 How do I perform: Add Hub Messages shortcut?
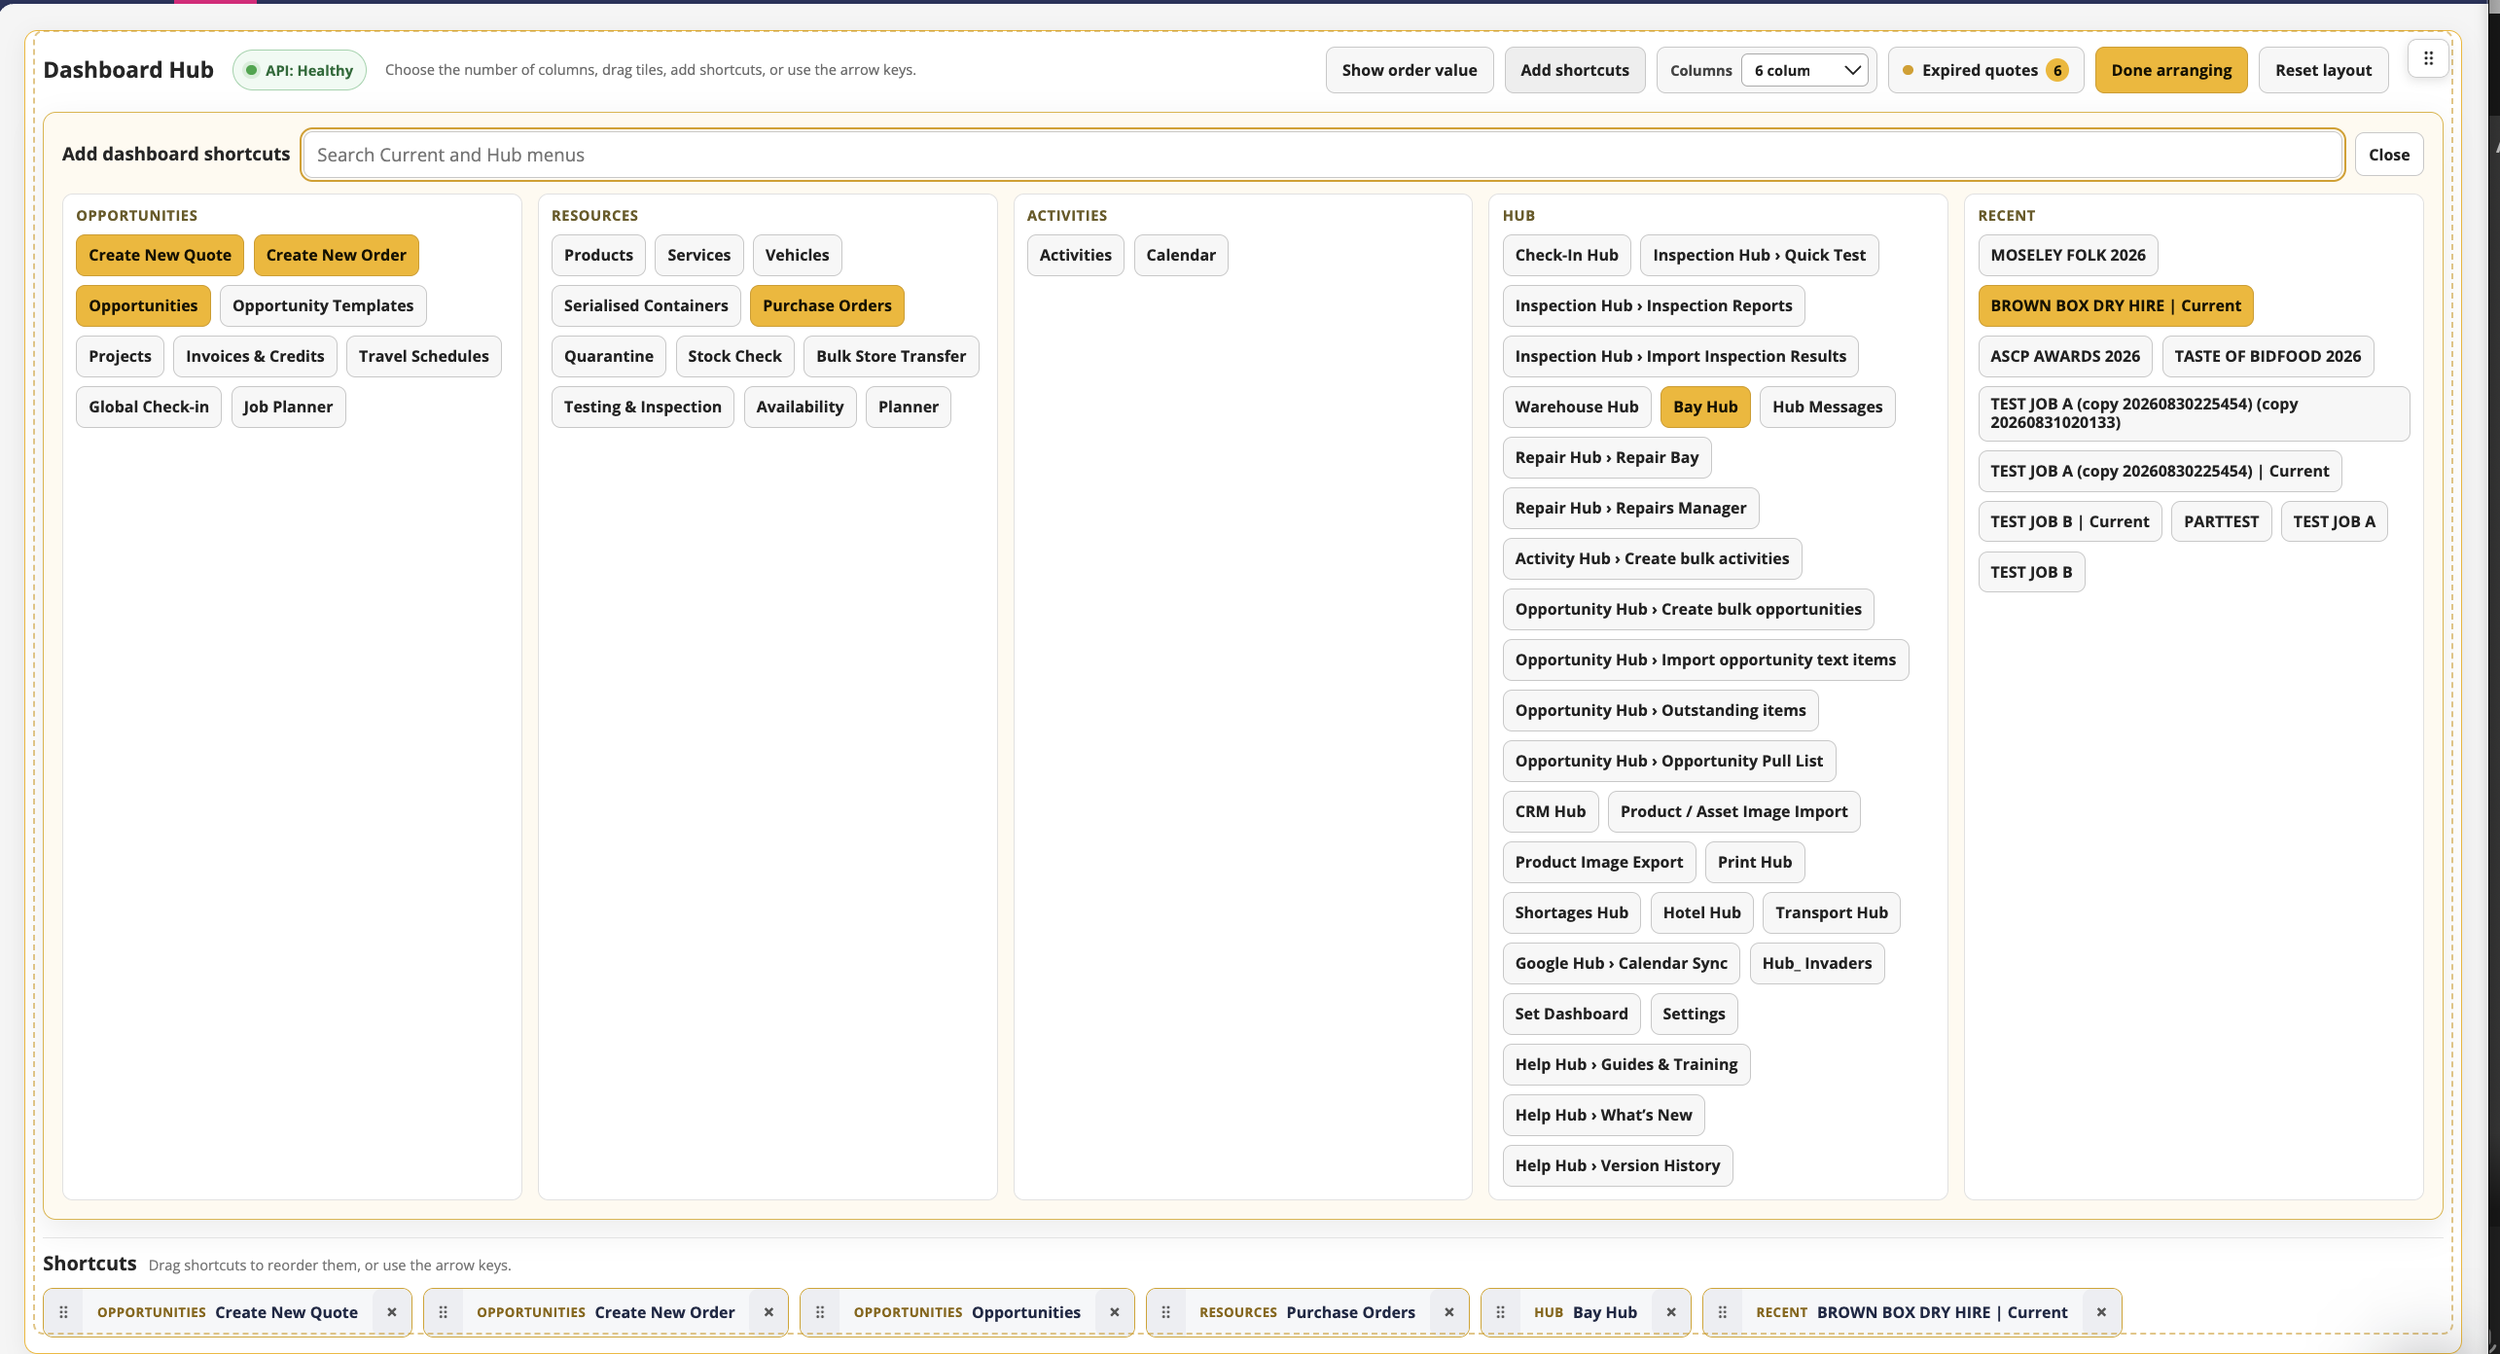pyautogui.click(x=1827, y=407)
